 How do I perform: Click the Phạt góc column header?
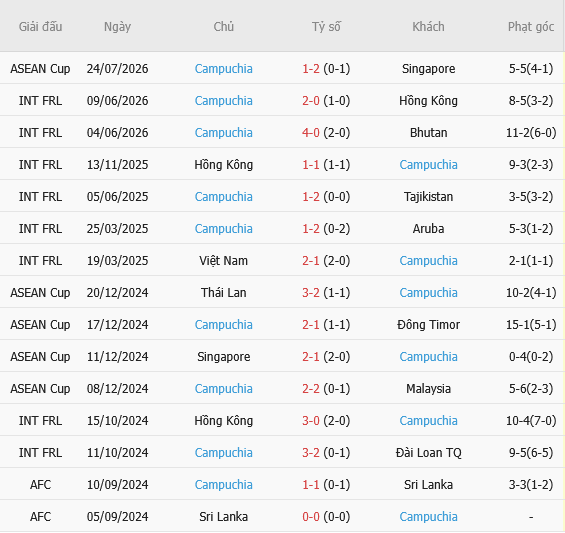click(531, 27)
